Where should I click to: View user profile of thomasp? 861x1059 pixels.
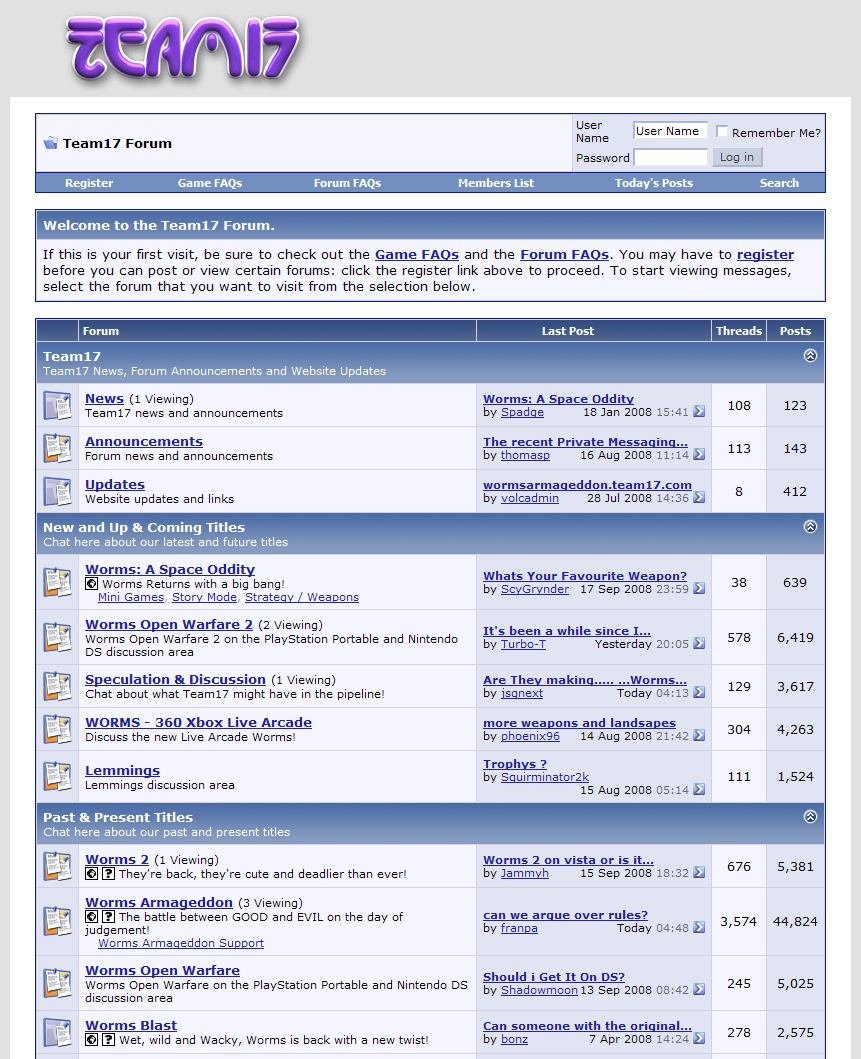[525, 455]
